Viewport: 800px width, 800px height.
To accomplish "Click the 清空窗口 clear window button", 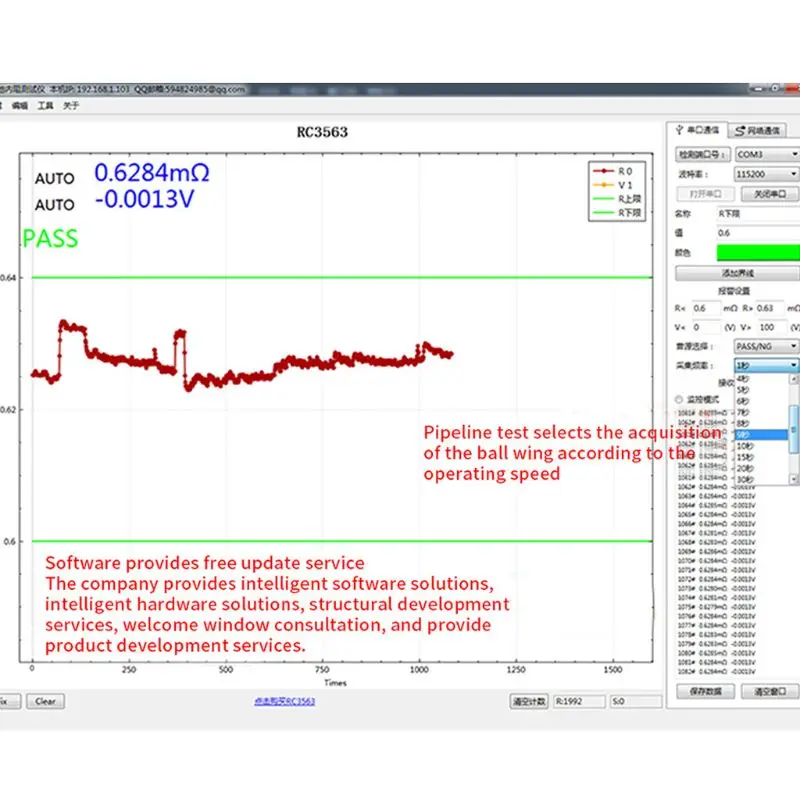I will tap(770, 691).
